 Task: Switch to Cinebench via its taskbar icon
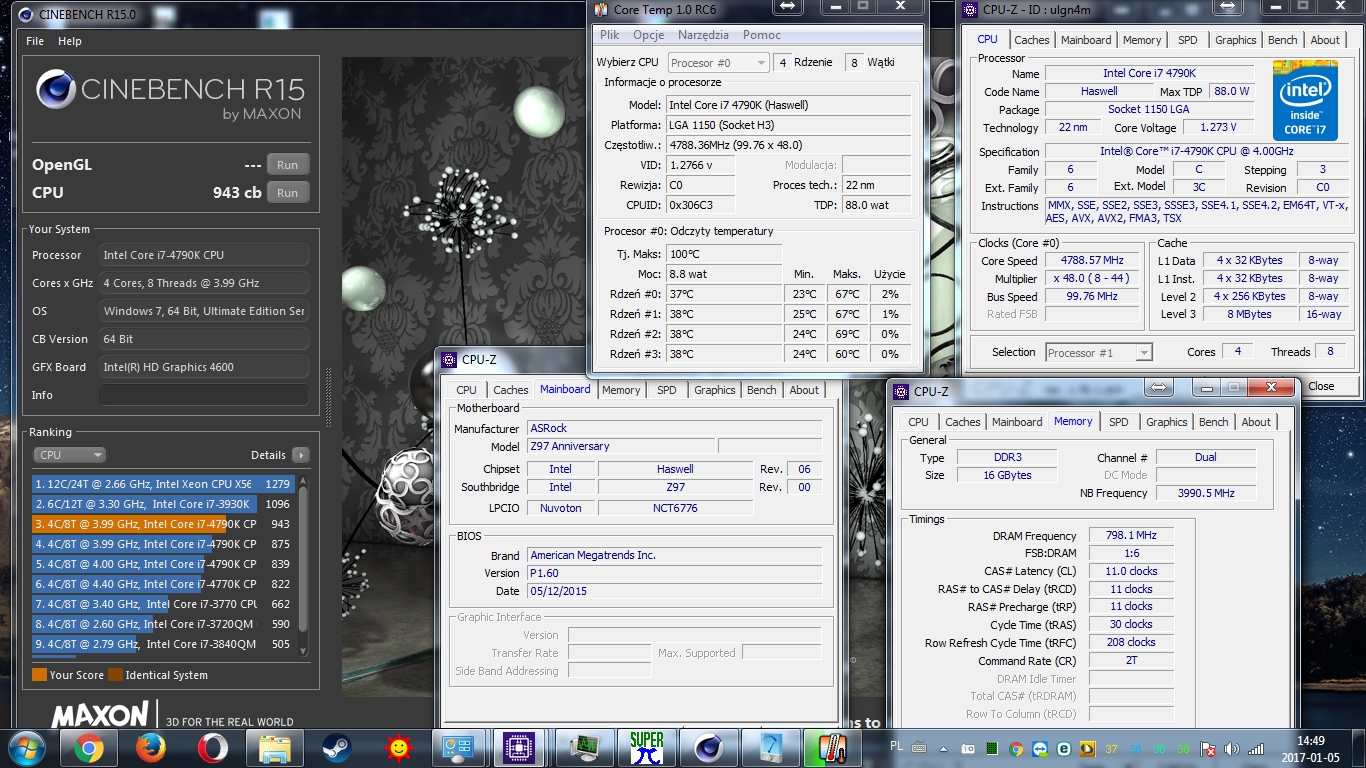click(709, 748)
